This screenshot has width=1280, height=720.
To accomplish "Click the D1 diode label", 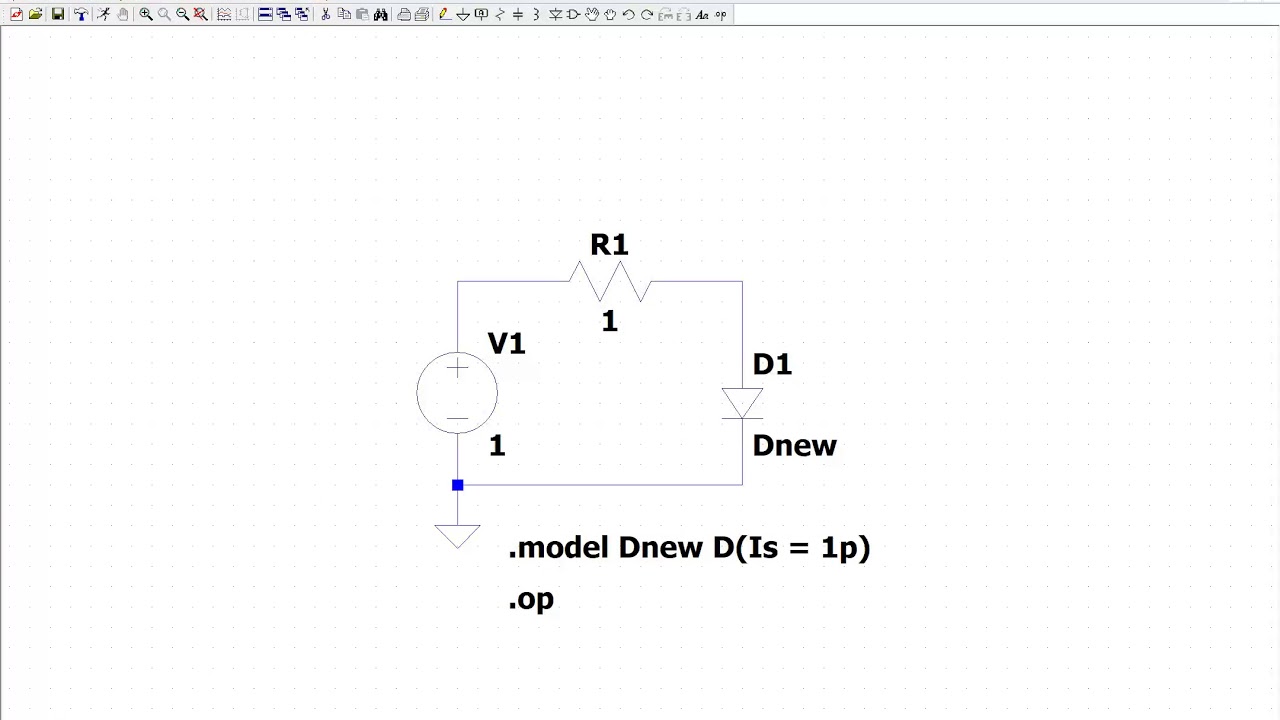I will tap(772, 365).
